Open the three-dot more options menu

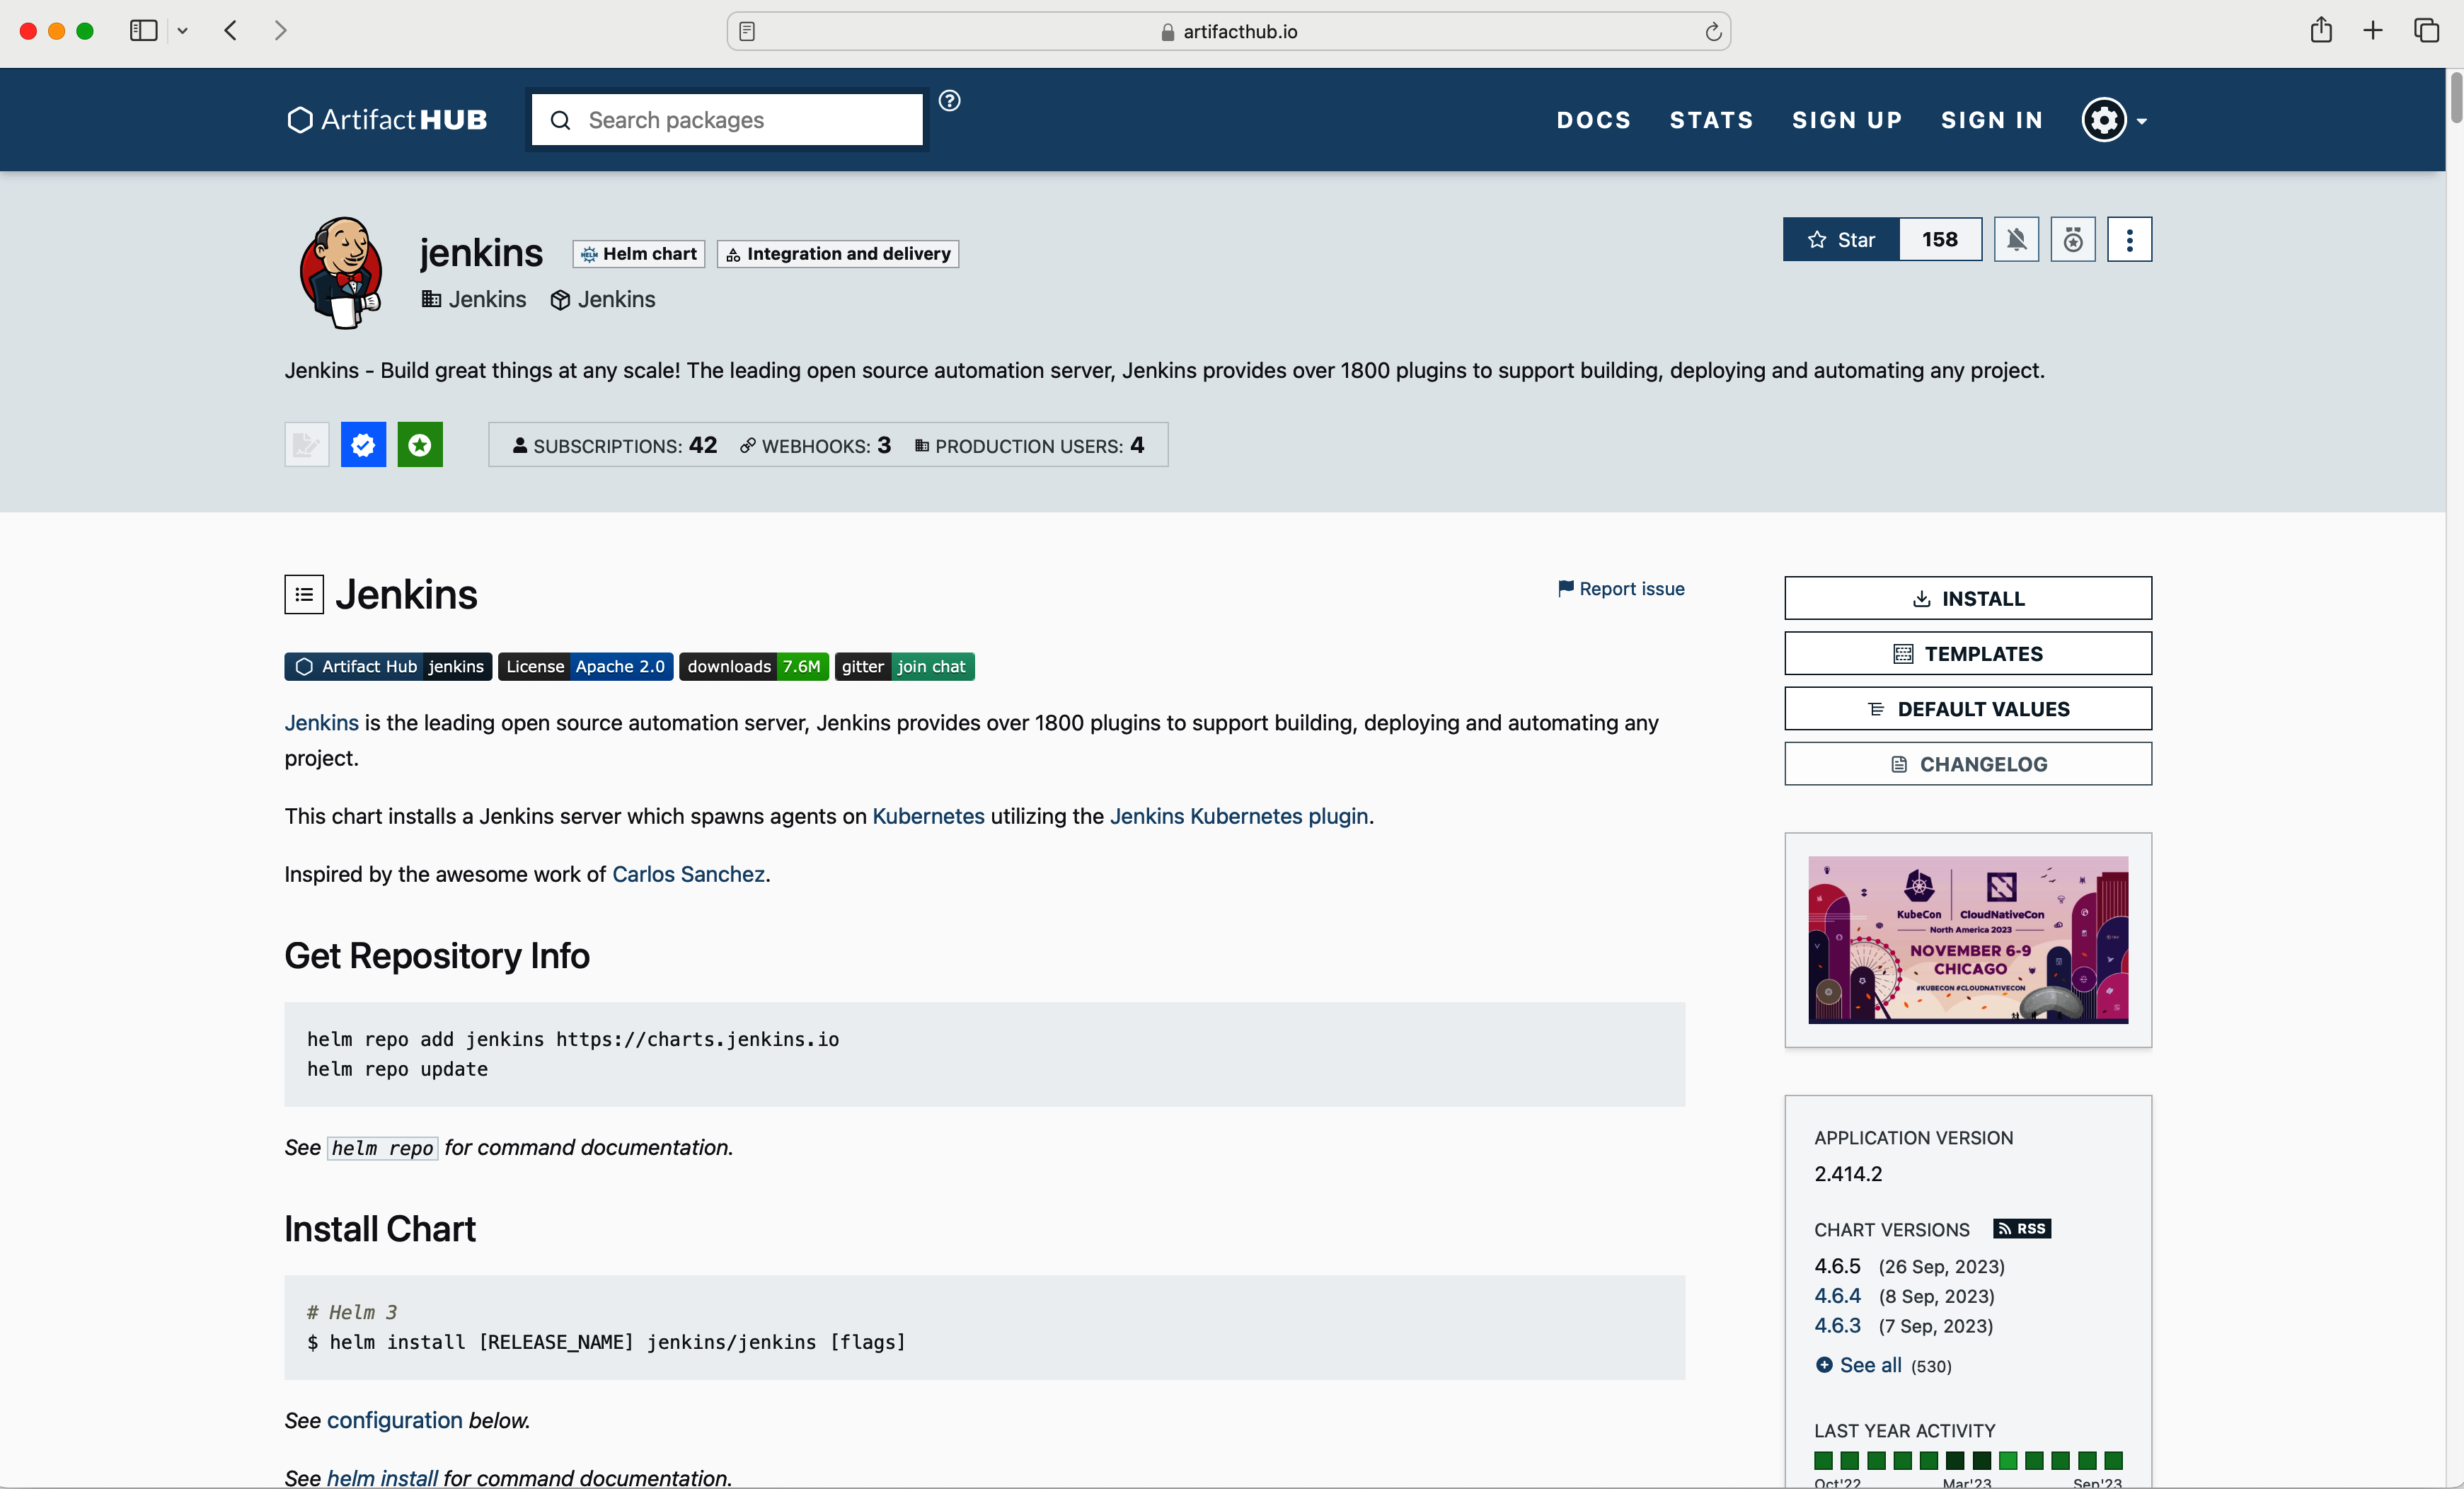point(2129,240)
